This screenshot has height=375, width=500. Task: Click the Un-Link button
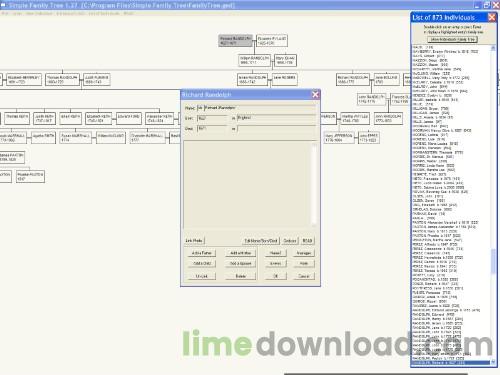[202, 276]
